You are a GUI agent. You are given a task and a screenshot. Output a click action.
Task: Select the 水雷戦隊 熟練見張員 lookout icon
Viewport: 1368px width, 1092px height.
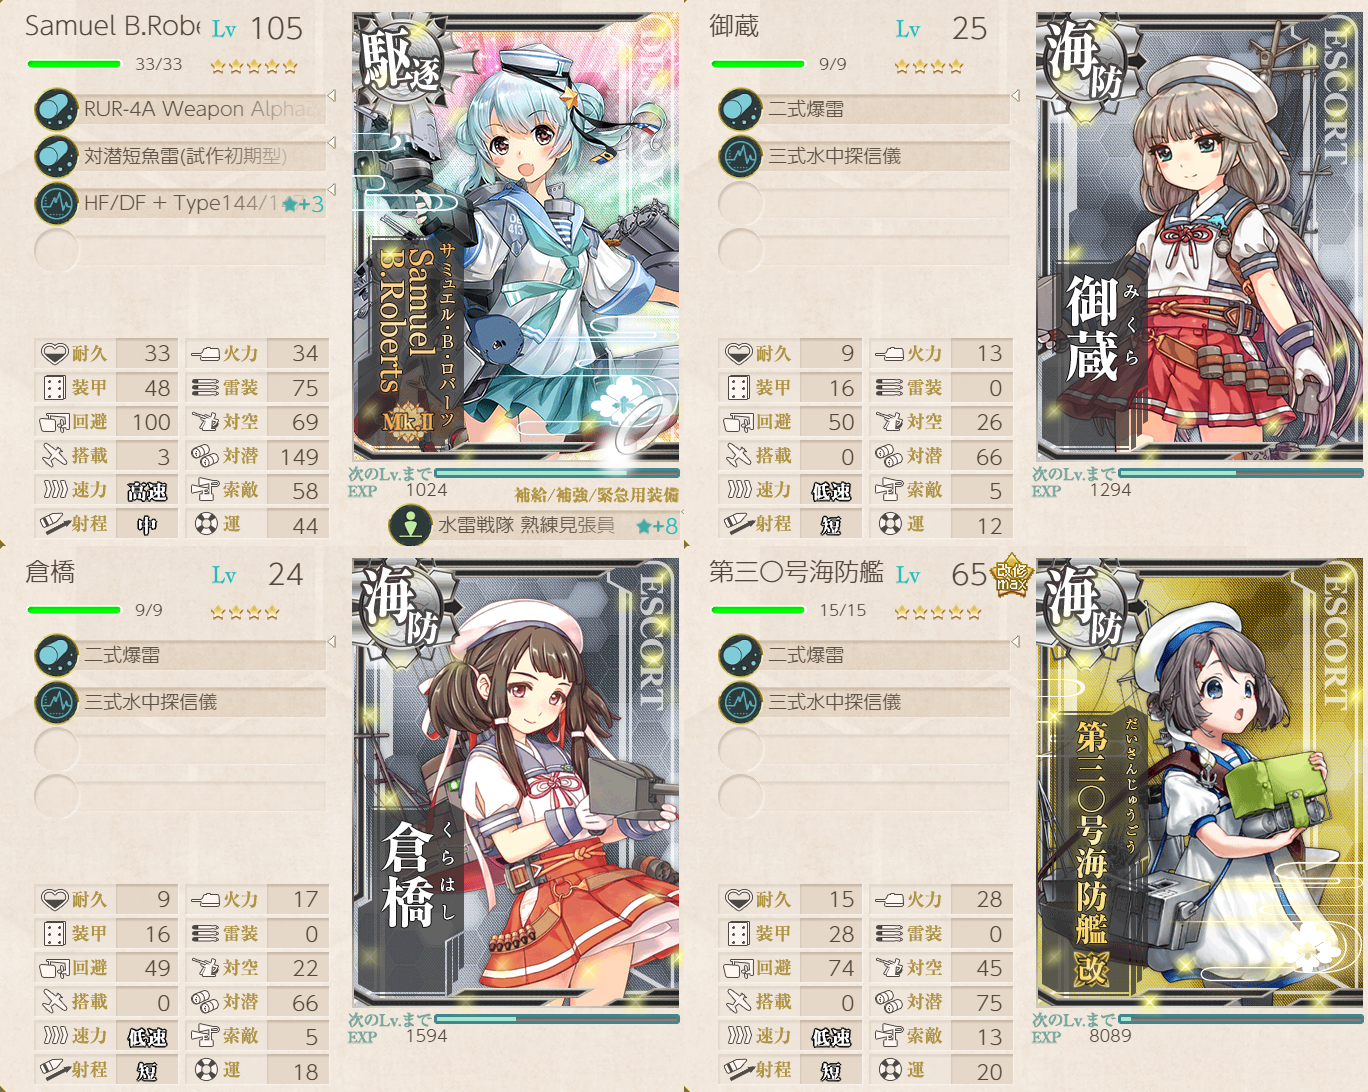409,525
